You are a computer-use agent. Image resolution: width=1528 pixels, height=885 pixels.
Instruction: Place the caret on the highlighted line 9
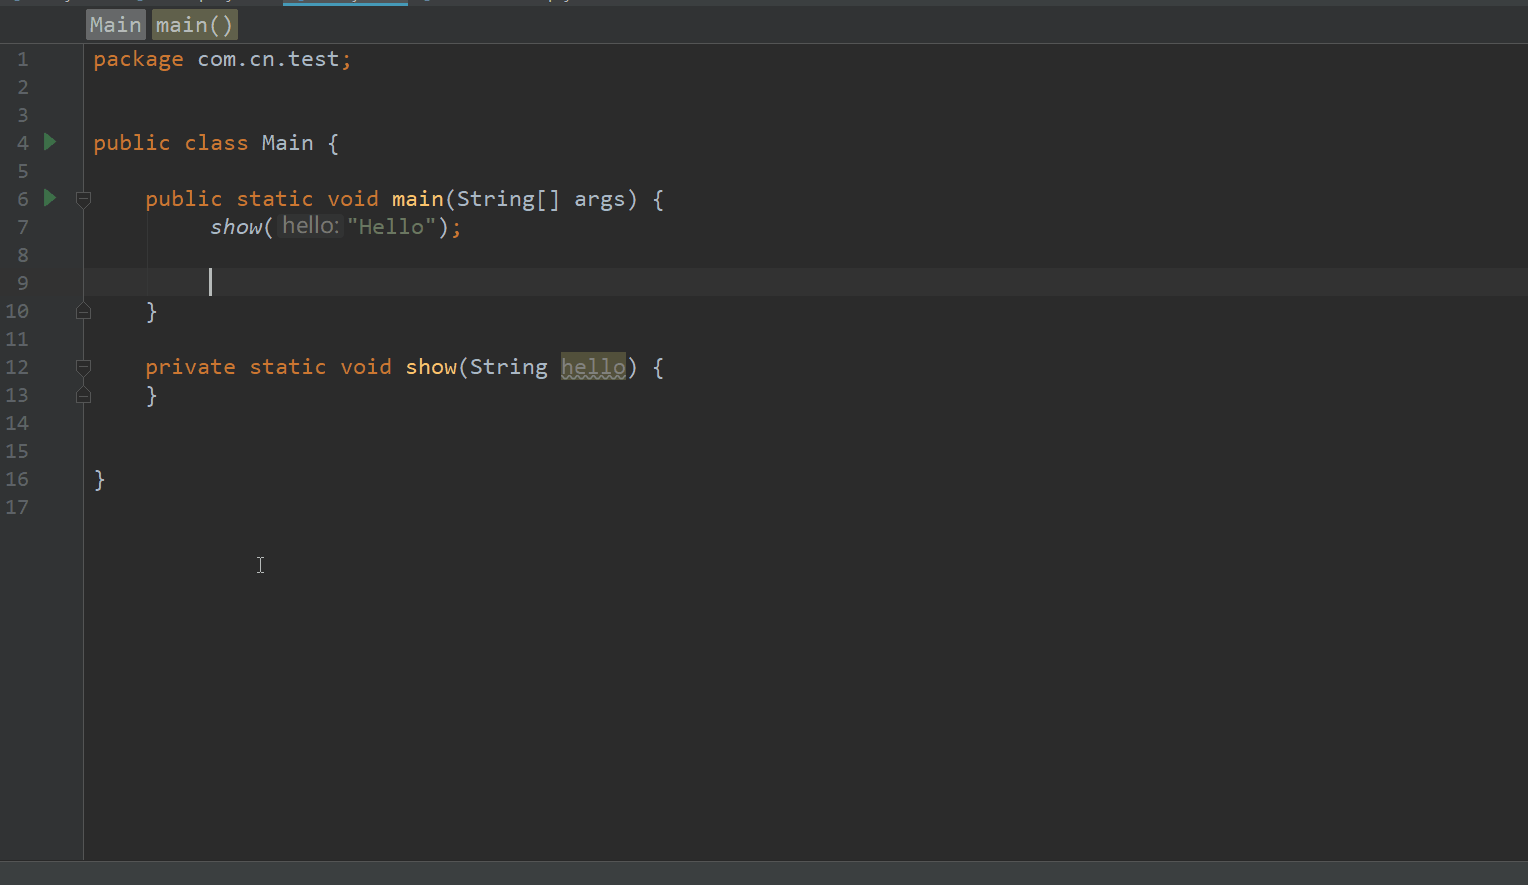point(805,282)
